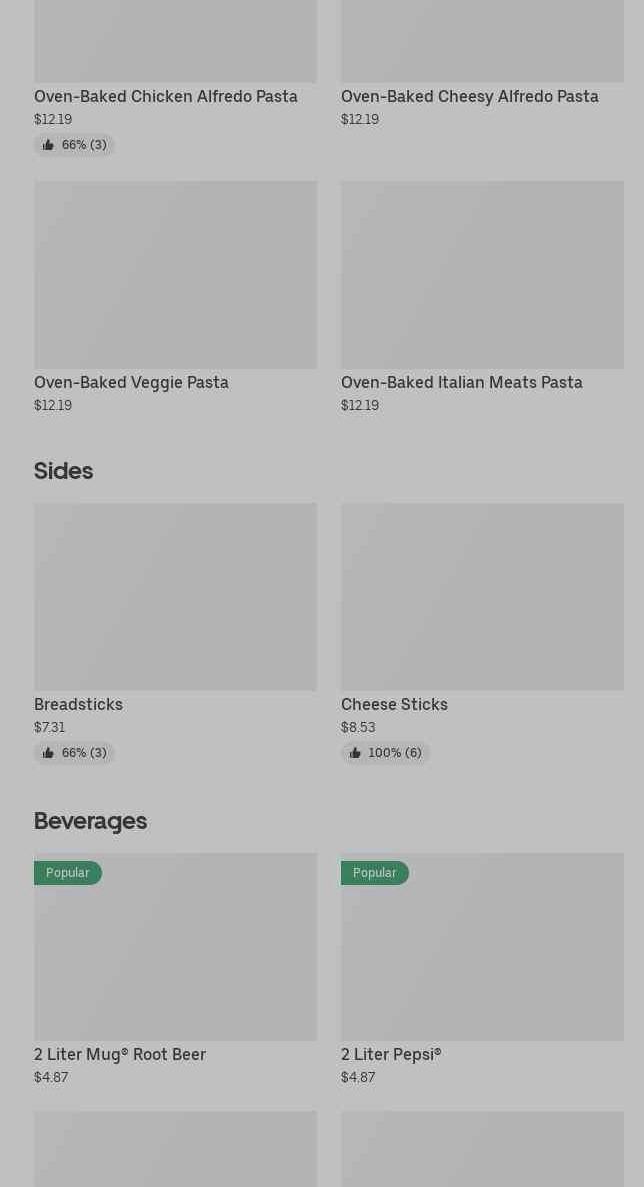Click the 2 Liter Mug Root Beer image
644x1187 pixels.
point(175,960)
